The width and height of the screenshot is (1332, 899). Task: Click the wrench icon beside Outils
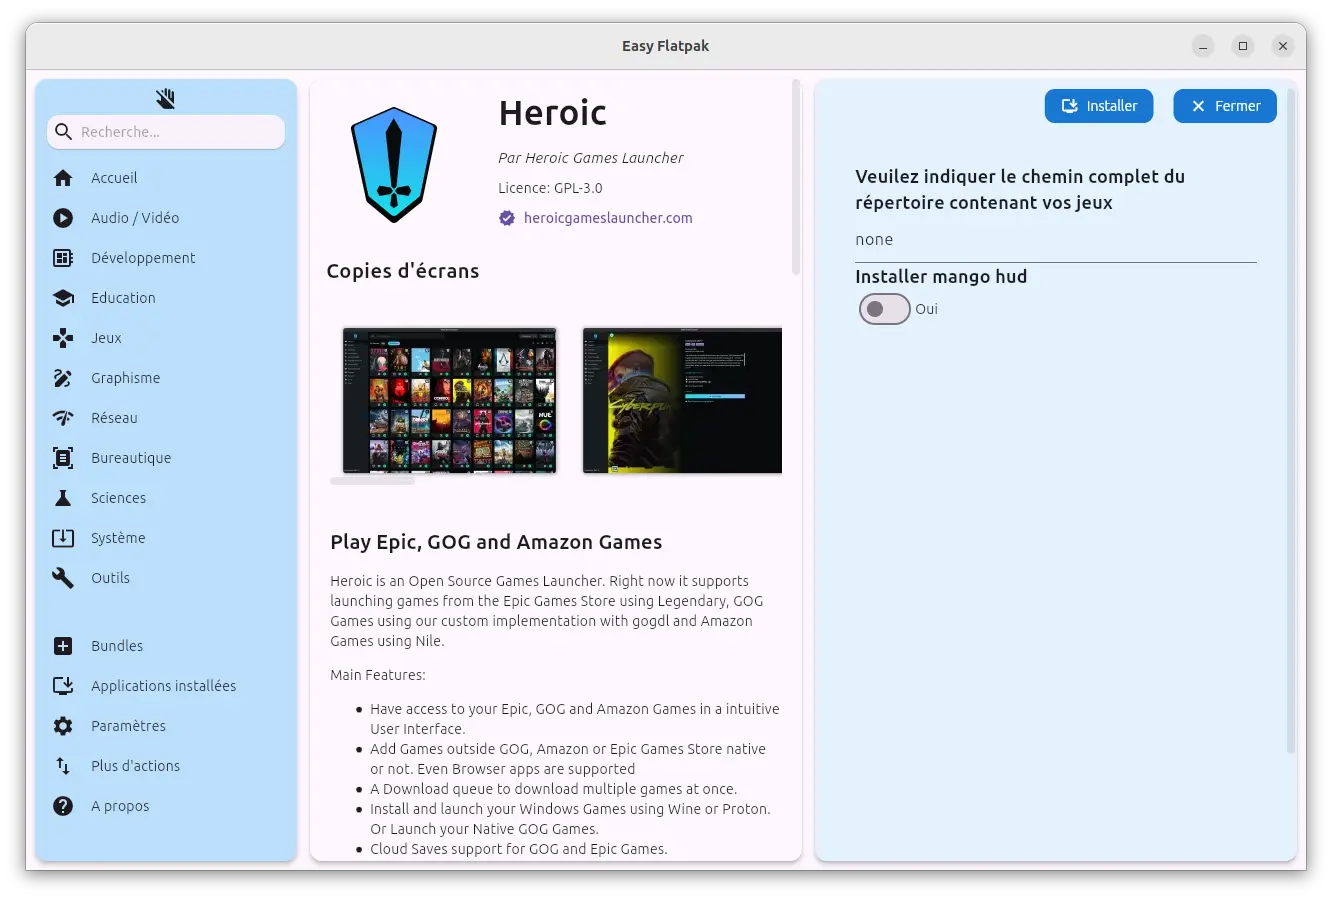(63, 578)
